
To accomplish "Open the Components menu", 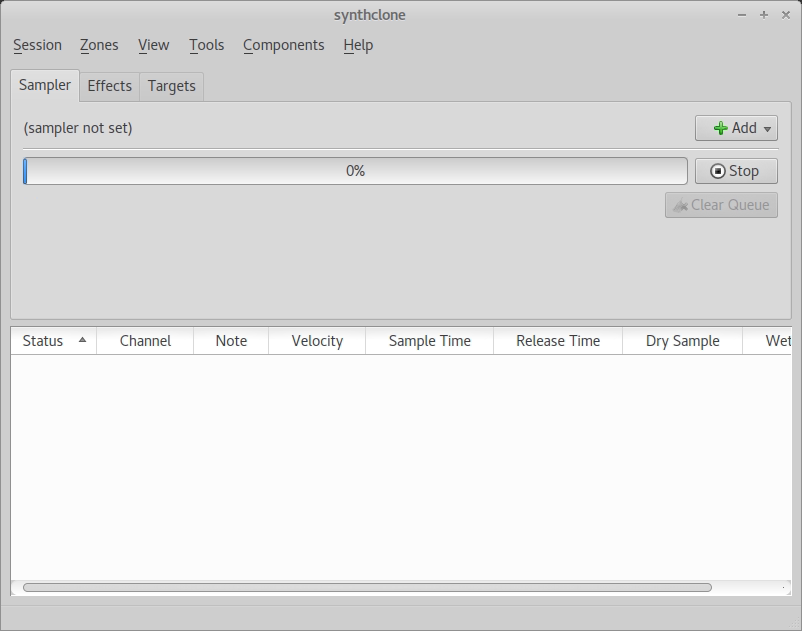I will pyautogui.click(x=284, y=45).
